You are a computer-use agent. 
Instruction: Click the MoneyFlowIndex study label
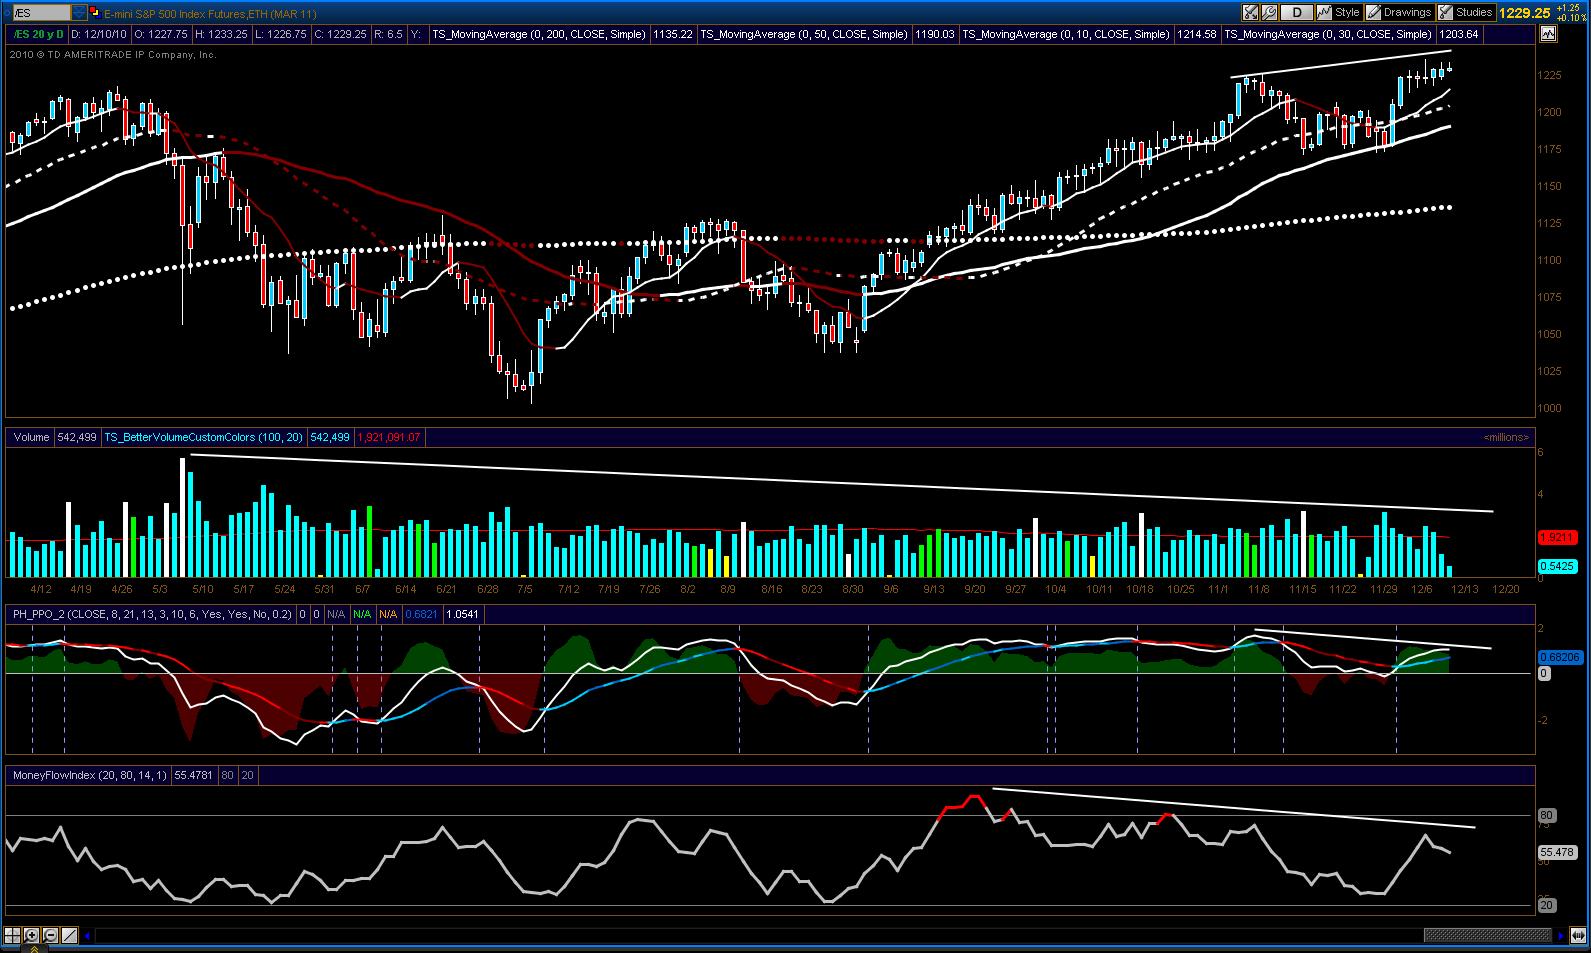click(89, 775)
